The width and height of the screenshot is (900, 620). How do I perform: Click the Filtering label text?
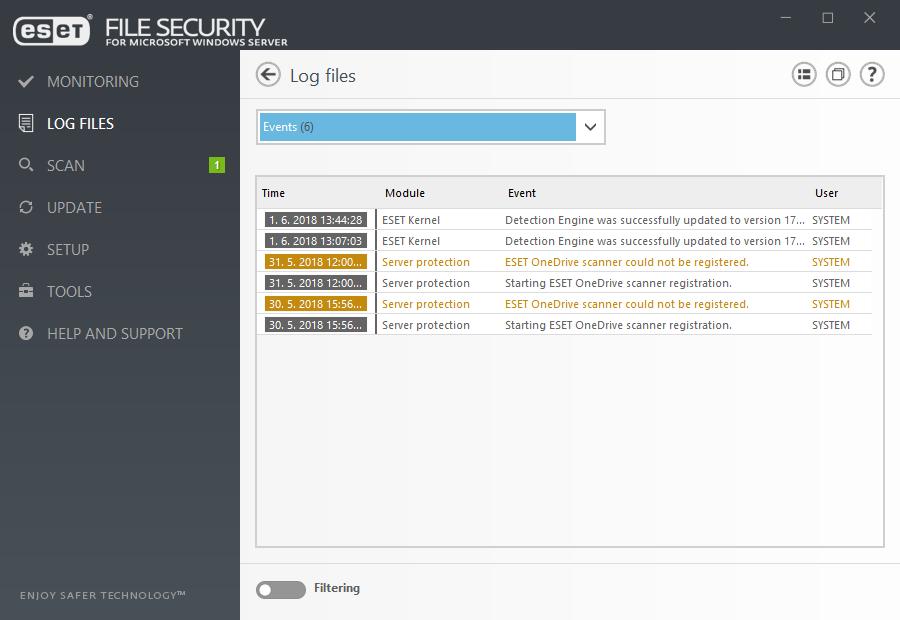[x=337, y=588]
